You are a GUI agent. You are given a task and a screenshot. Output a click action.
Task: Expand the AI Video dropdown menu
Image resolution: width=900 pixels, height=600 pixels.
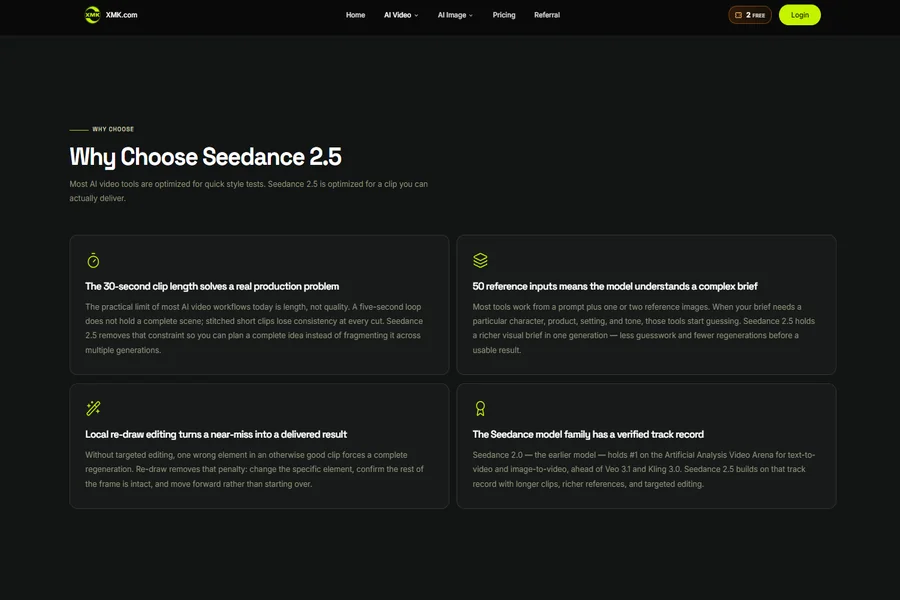401,15
